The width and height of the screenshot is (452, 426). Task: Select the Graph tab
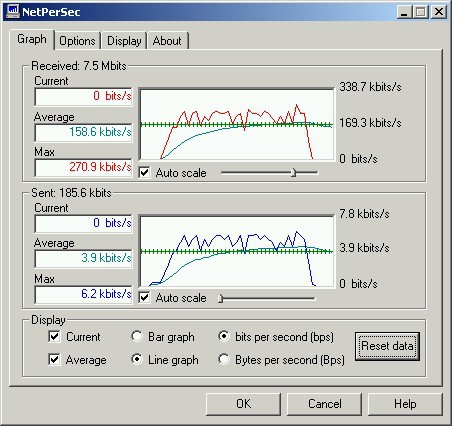[x=32, y=39]
